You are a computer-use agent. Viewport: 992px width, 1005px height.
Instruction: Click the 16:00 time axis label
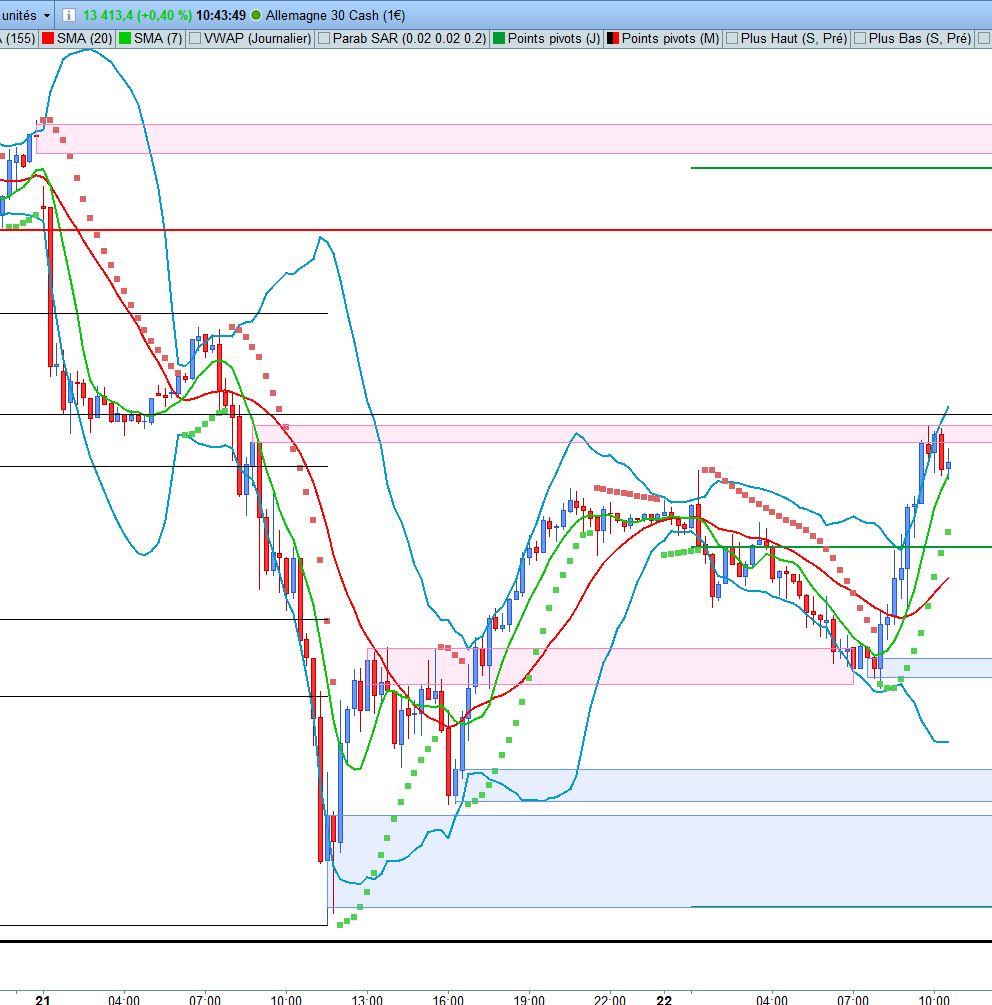click(448, 999)
